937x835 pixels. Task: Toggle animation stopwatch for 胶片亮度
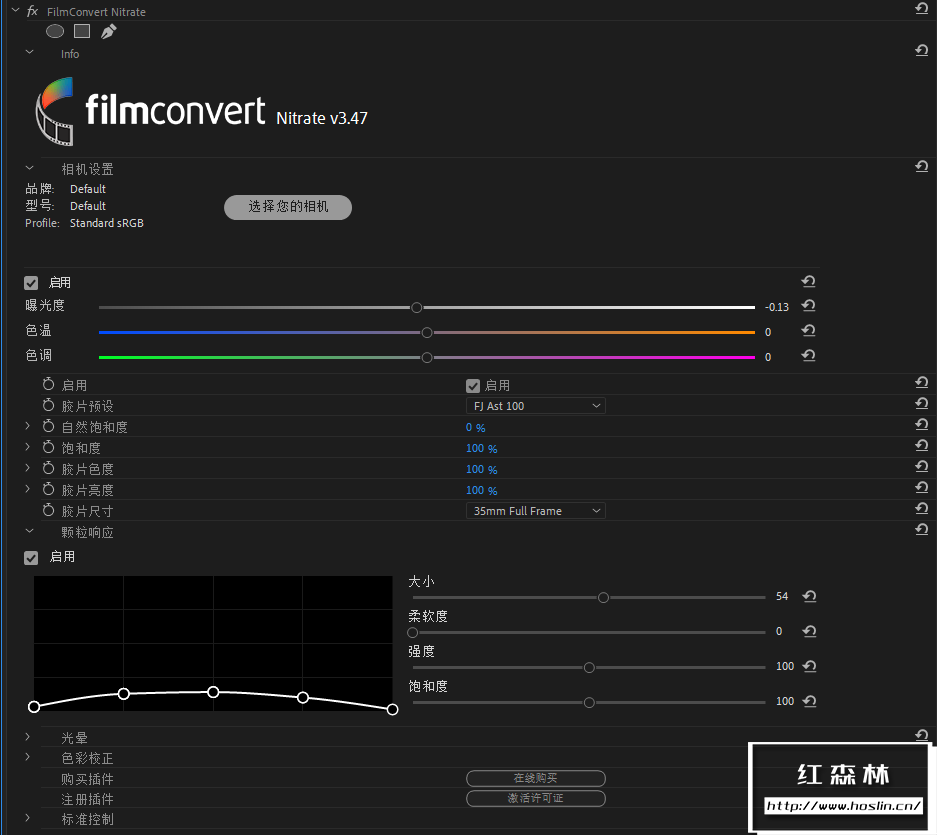(x=48, y=489)
